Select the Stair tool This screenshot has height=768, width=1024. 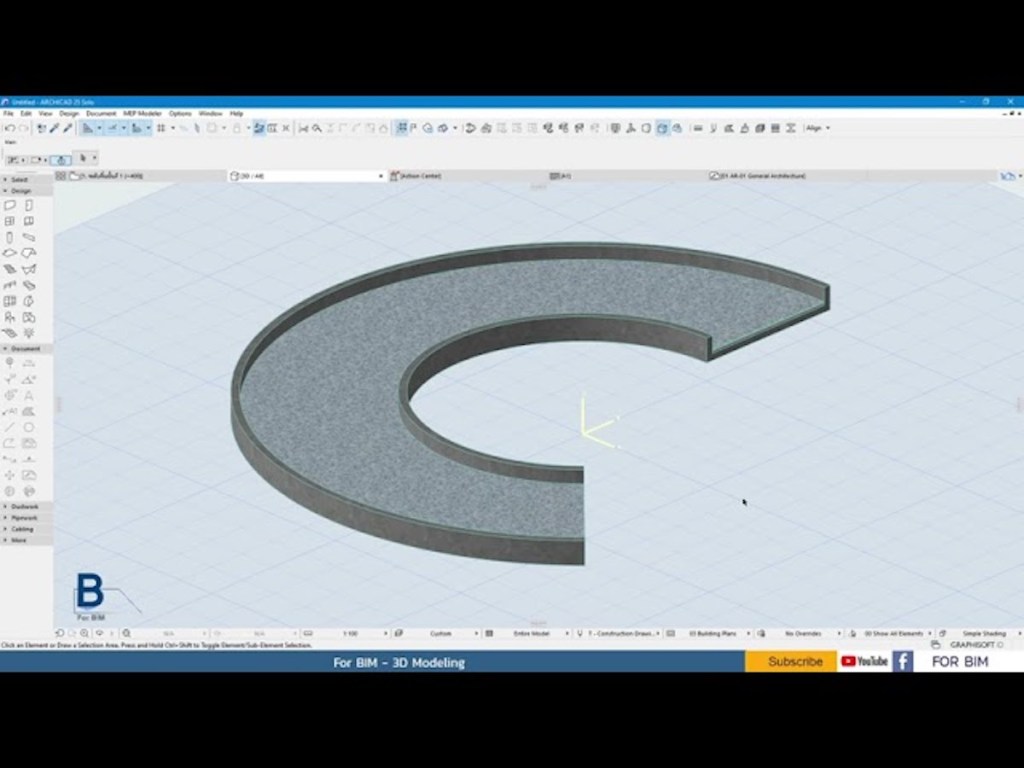pyautogui.click(x=10, y=285)
